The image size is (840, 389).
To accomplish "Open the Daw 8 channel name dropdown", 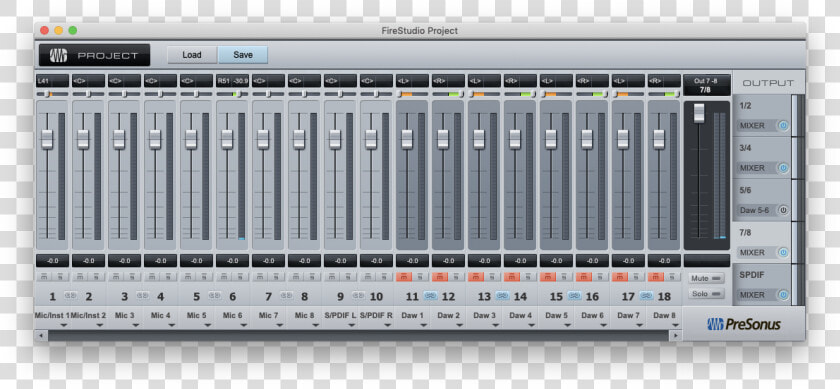I will 675,325.
